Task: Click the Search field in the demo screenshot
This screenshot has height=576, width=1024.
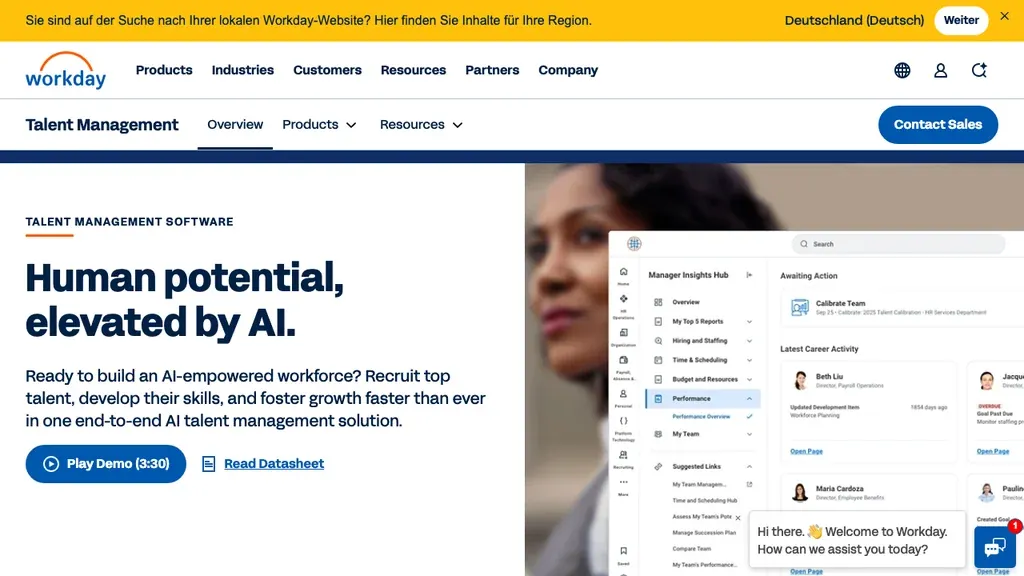Action: click(898, 244)
